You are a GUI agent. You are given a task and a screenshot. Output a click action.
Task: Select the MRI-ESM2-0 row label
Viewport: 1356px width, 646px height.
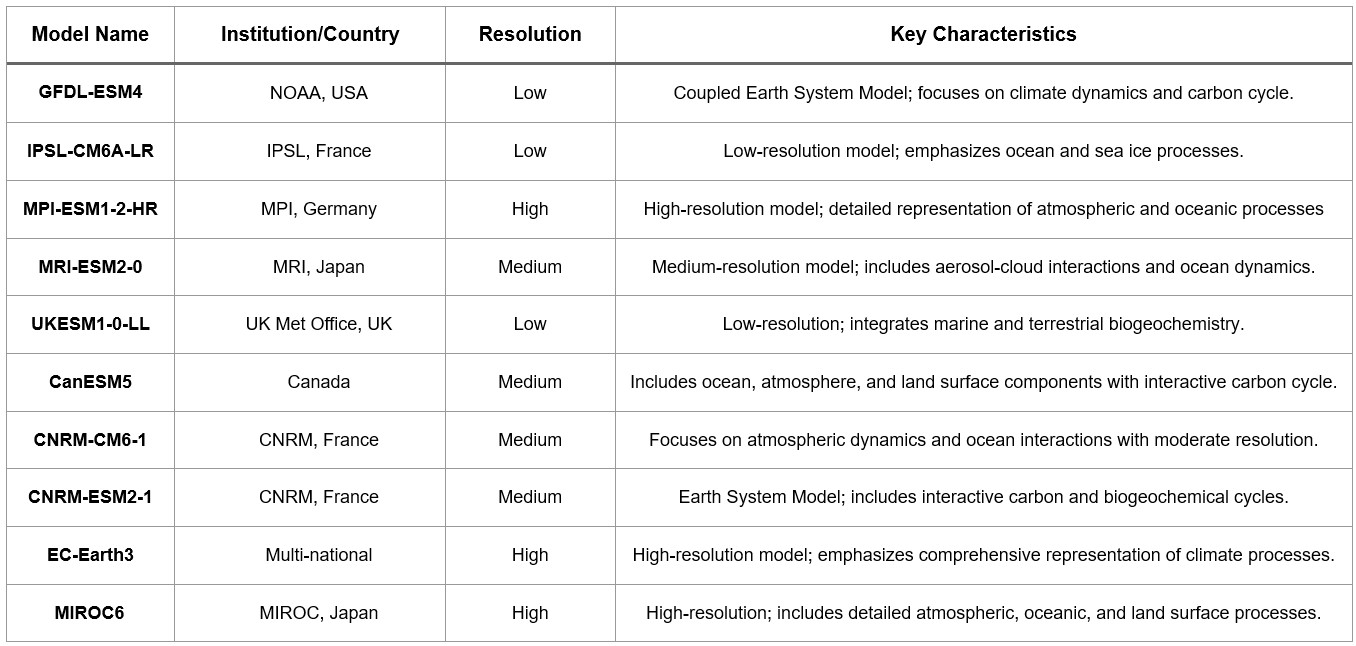(90, 267)
